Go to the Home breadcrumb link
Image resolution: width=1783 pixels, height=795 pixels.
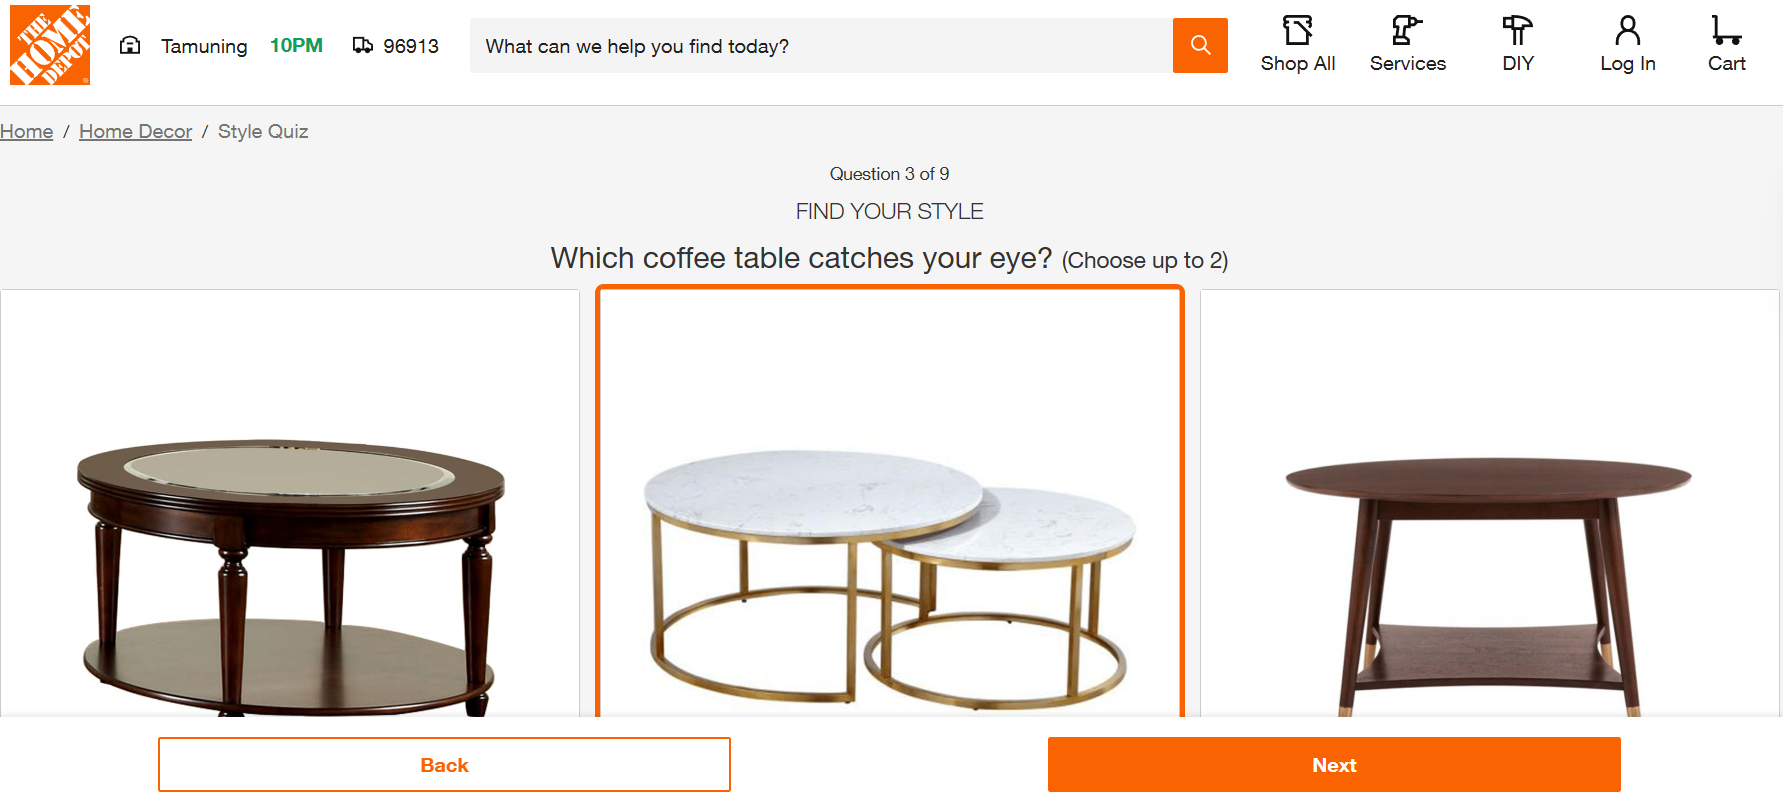click(27, 131)
